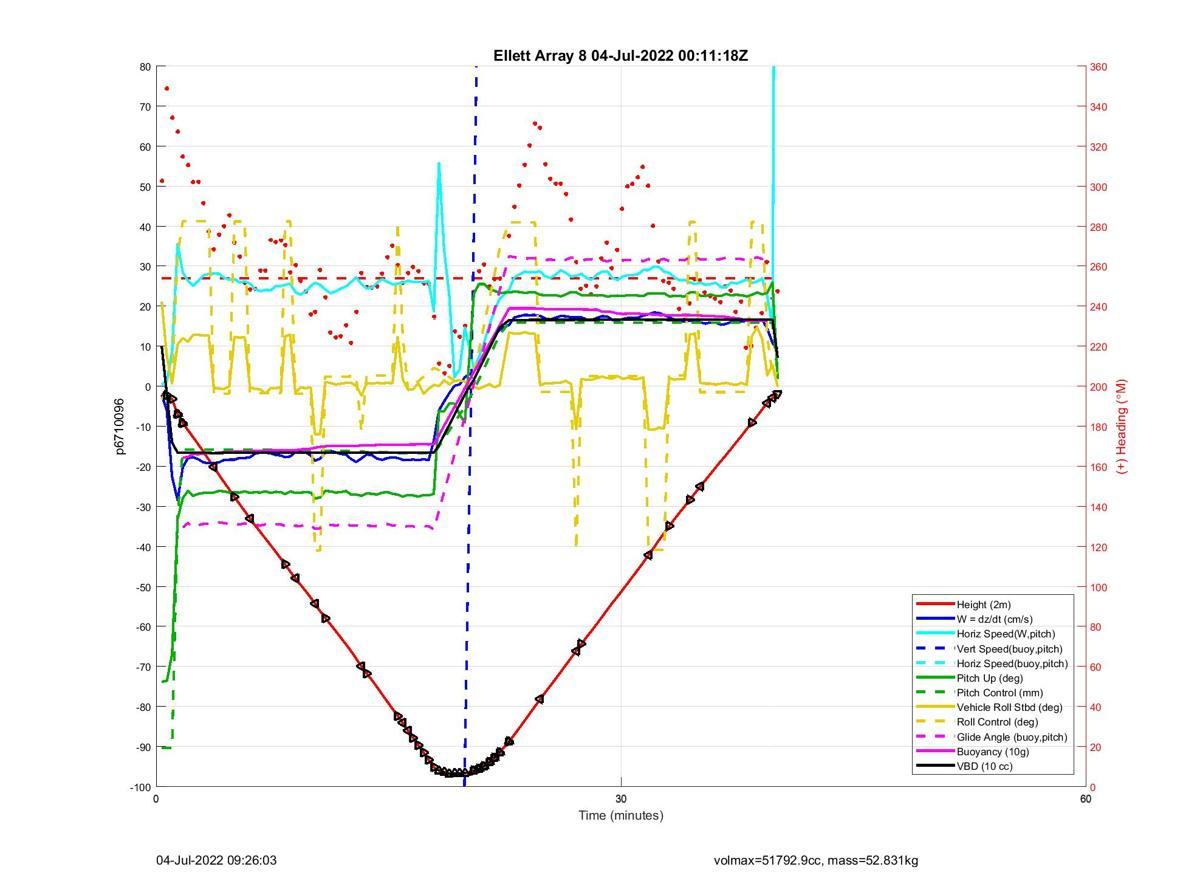Click the y-axis tick '70'

pyautogui.click(x=145, y=107)
